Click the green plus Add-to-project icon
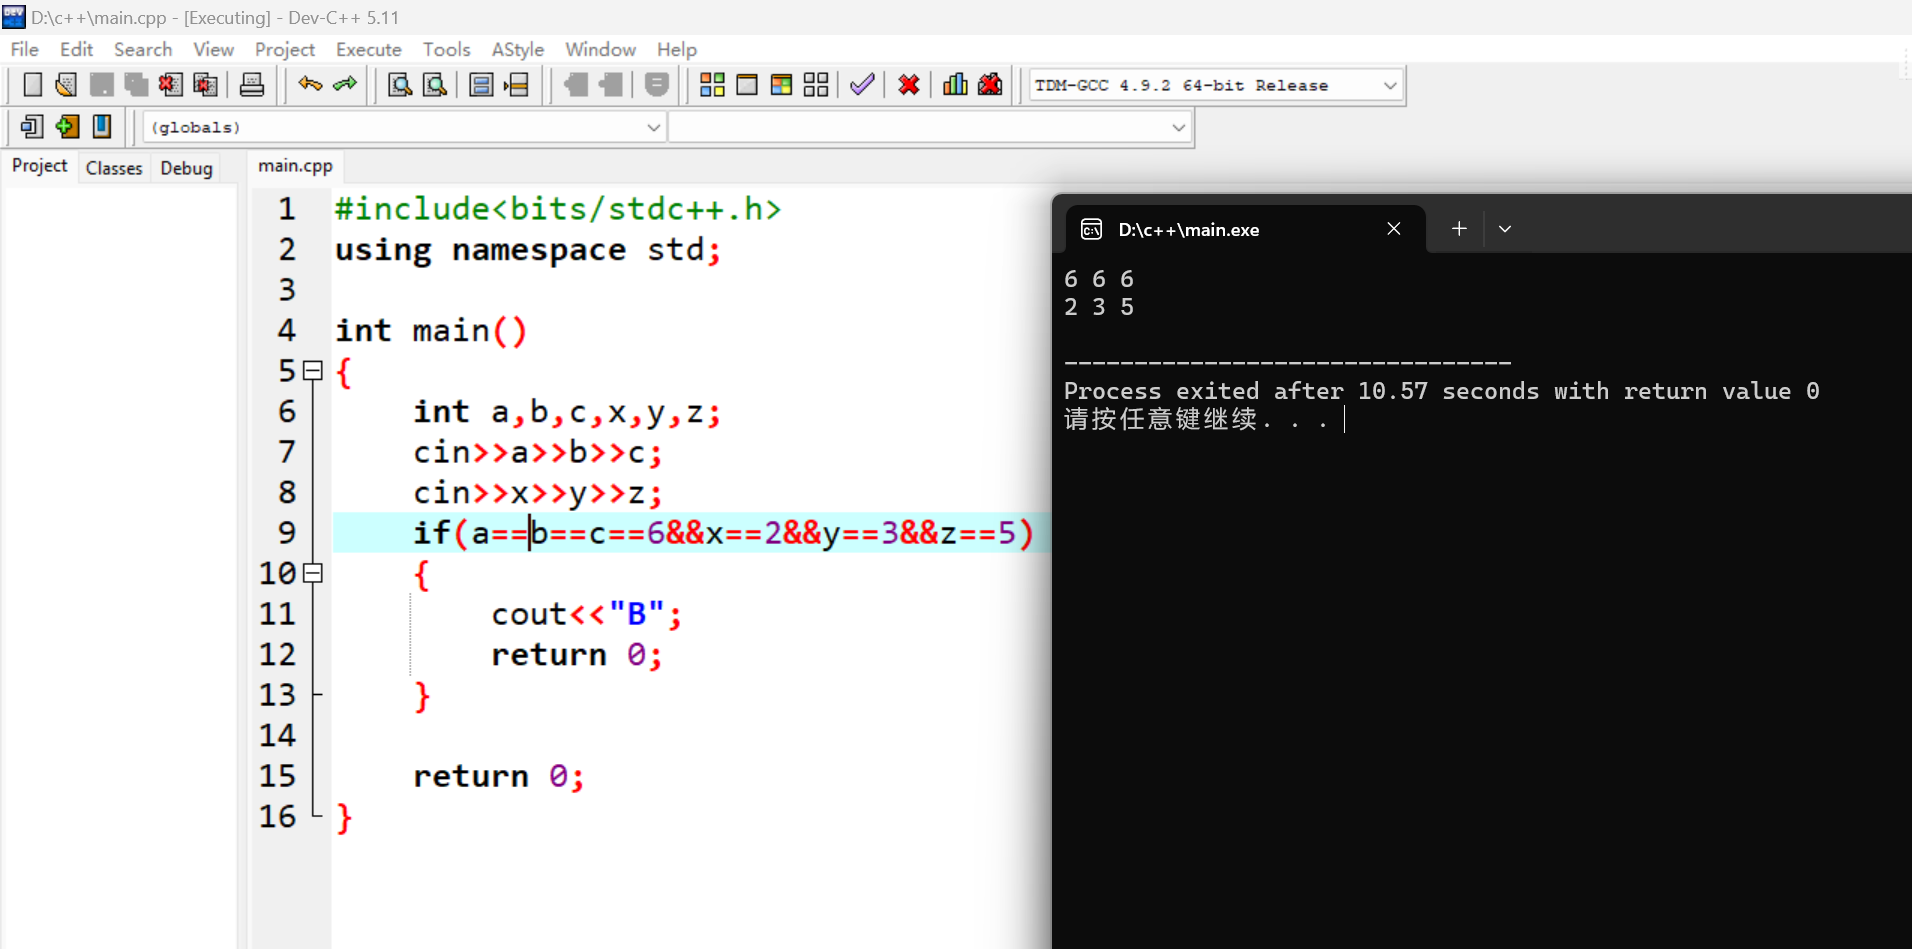Viewport: 1912px width, 949px height. (67, 127)
